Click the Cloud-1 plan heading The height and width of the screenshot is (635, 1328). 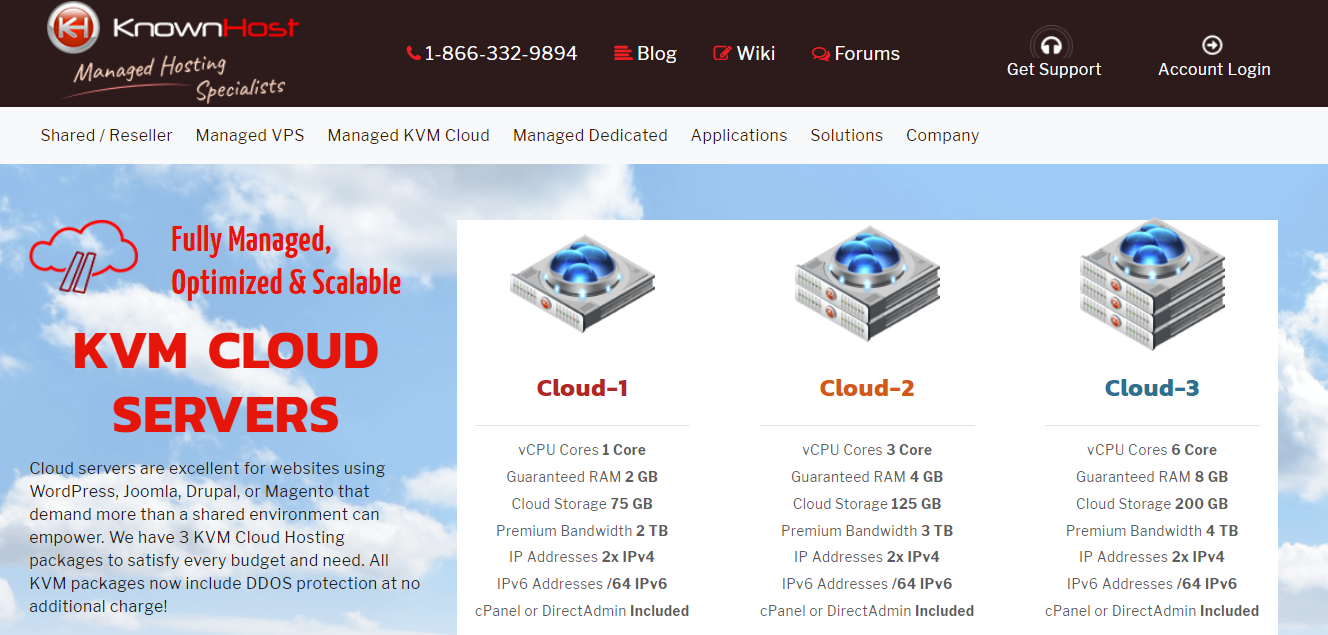[582, 387]
